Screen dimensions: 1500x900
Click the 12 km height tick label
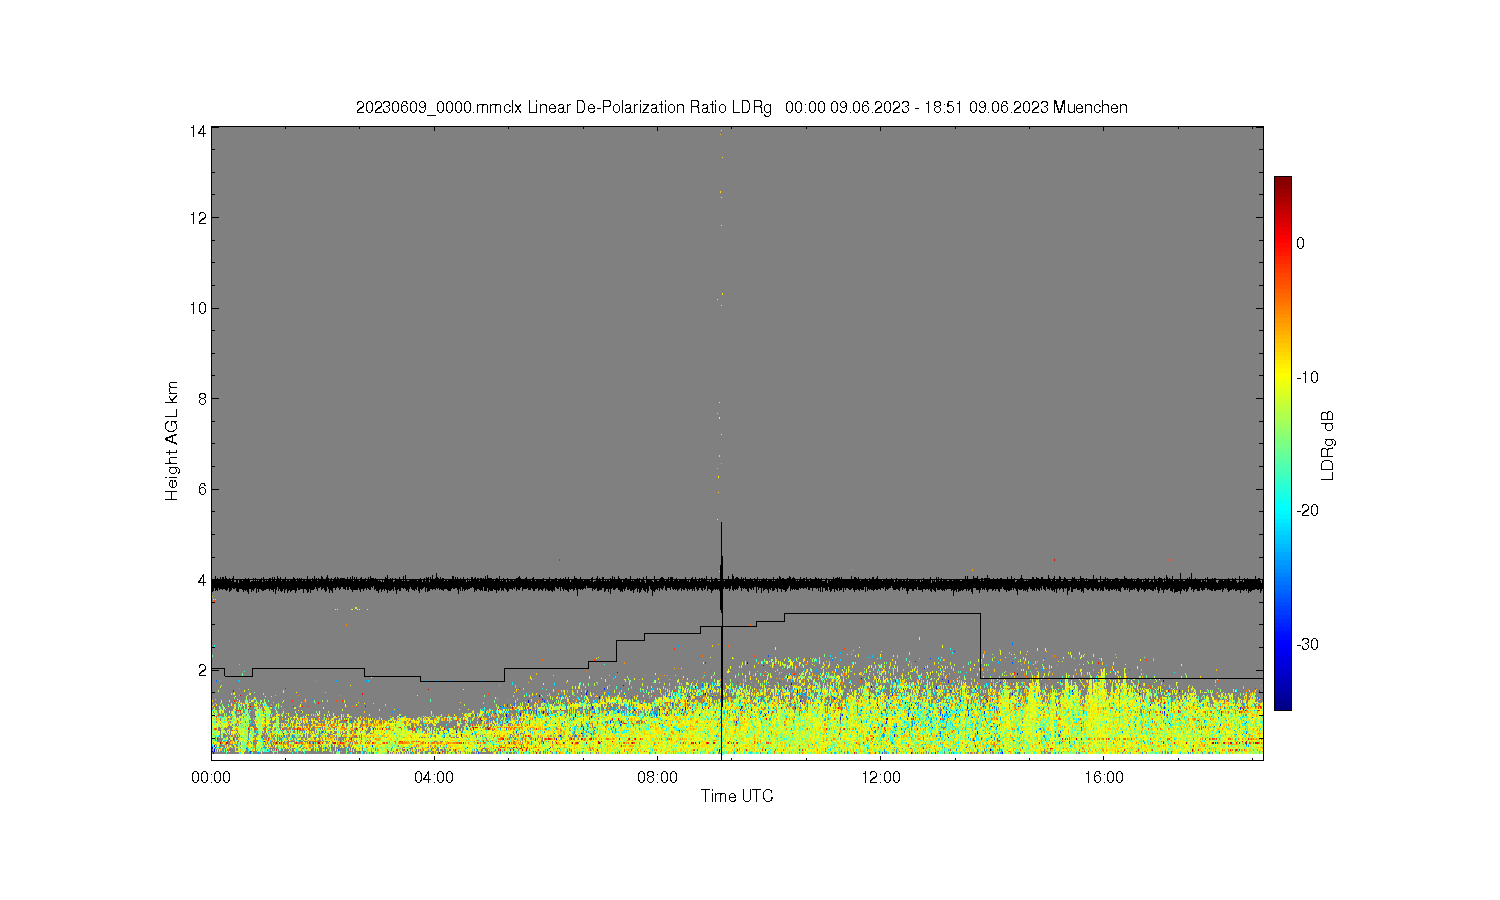(198, 218)
